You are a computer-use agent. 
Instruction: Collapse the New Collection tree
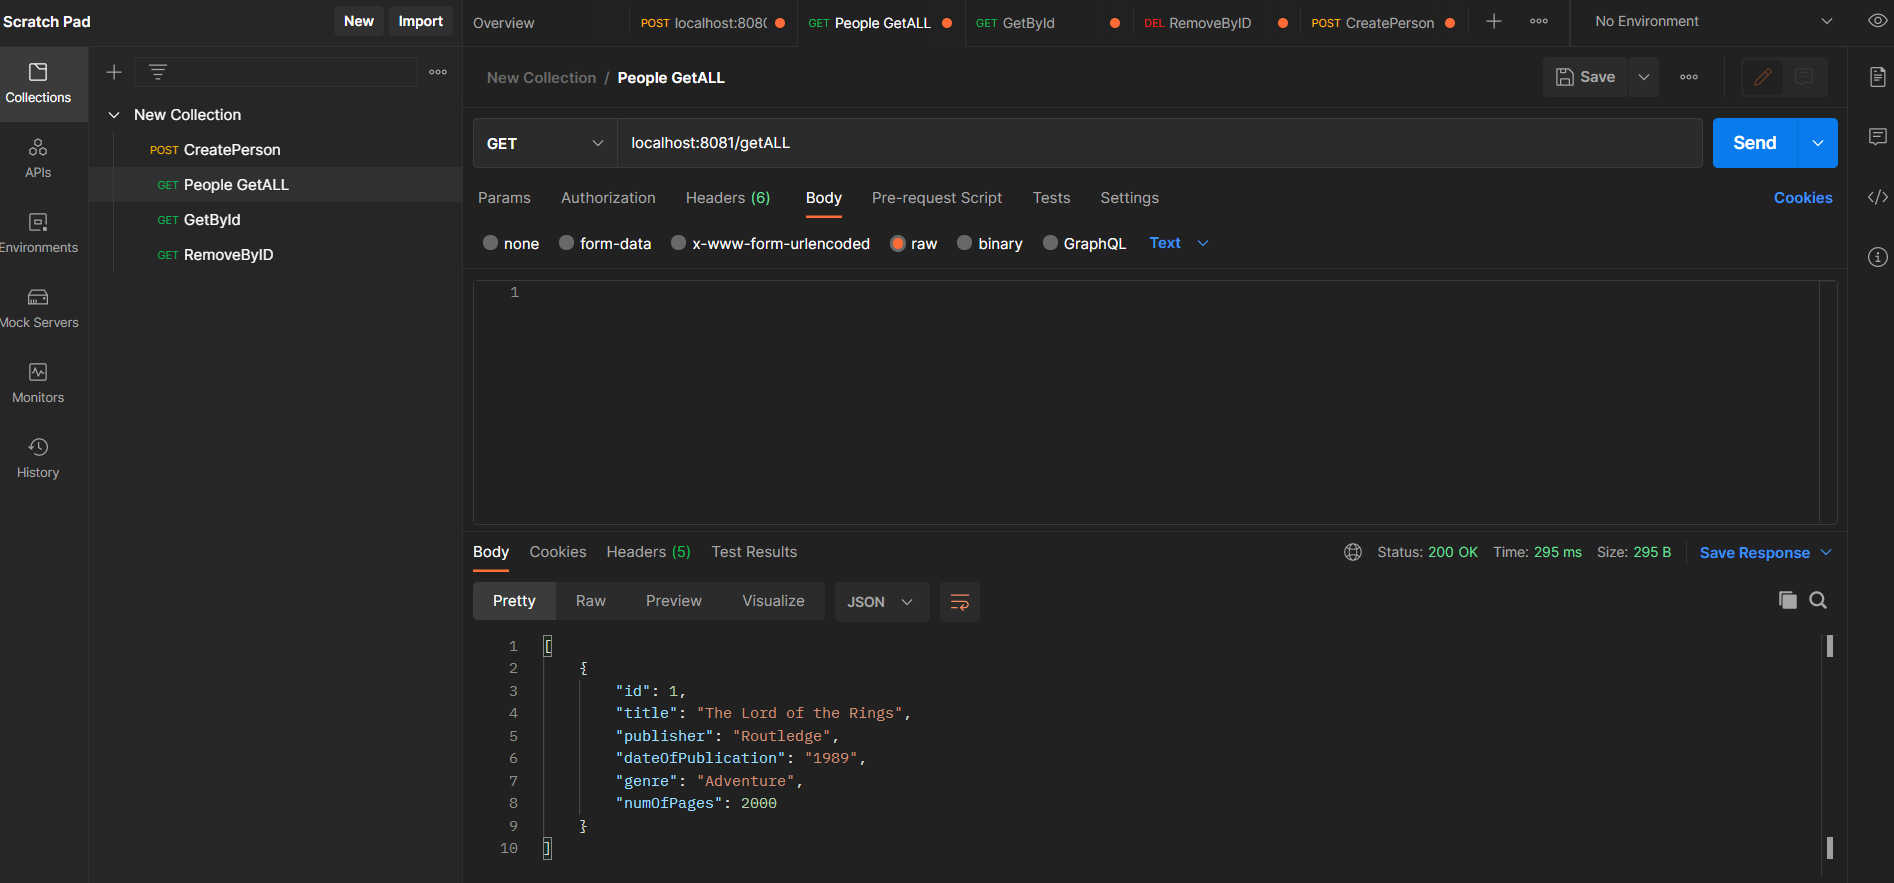coord(114,115)
